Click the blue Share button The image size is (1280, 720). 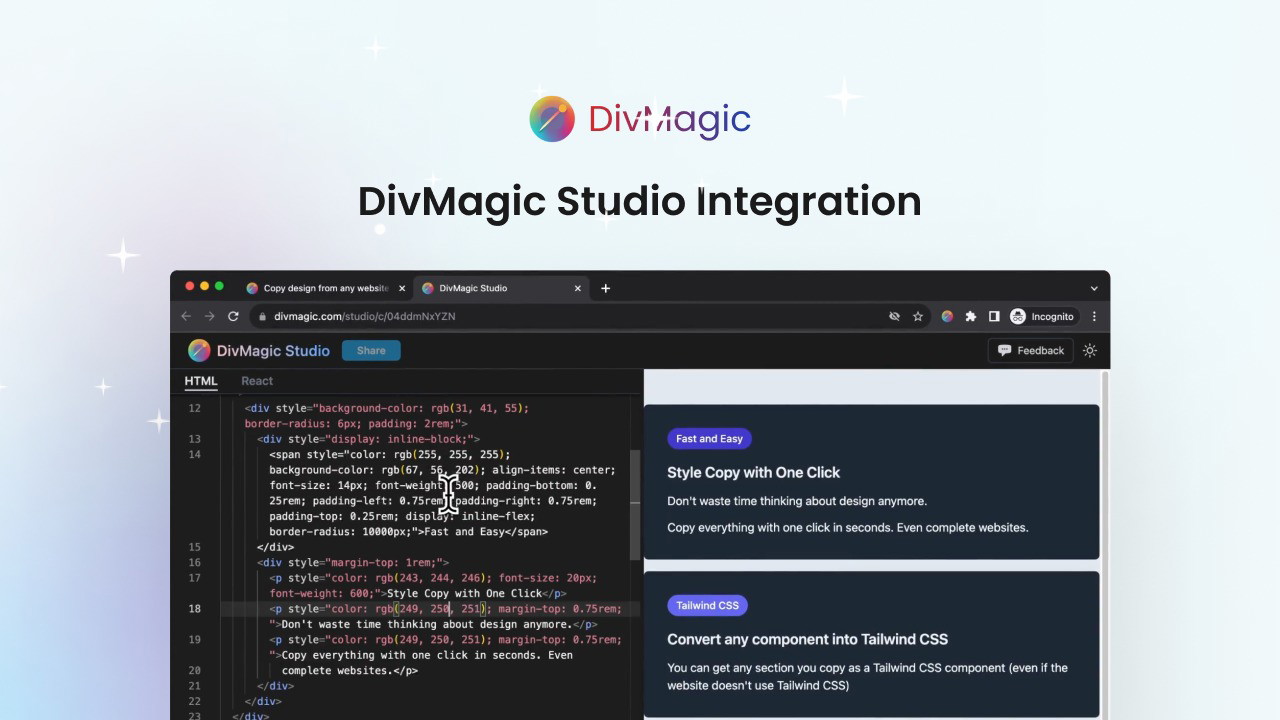click(371, 350)
